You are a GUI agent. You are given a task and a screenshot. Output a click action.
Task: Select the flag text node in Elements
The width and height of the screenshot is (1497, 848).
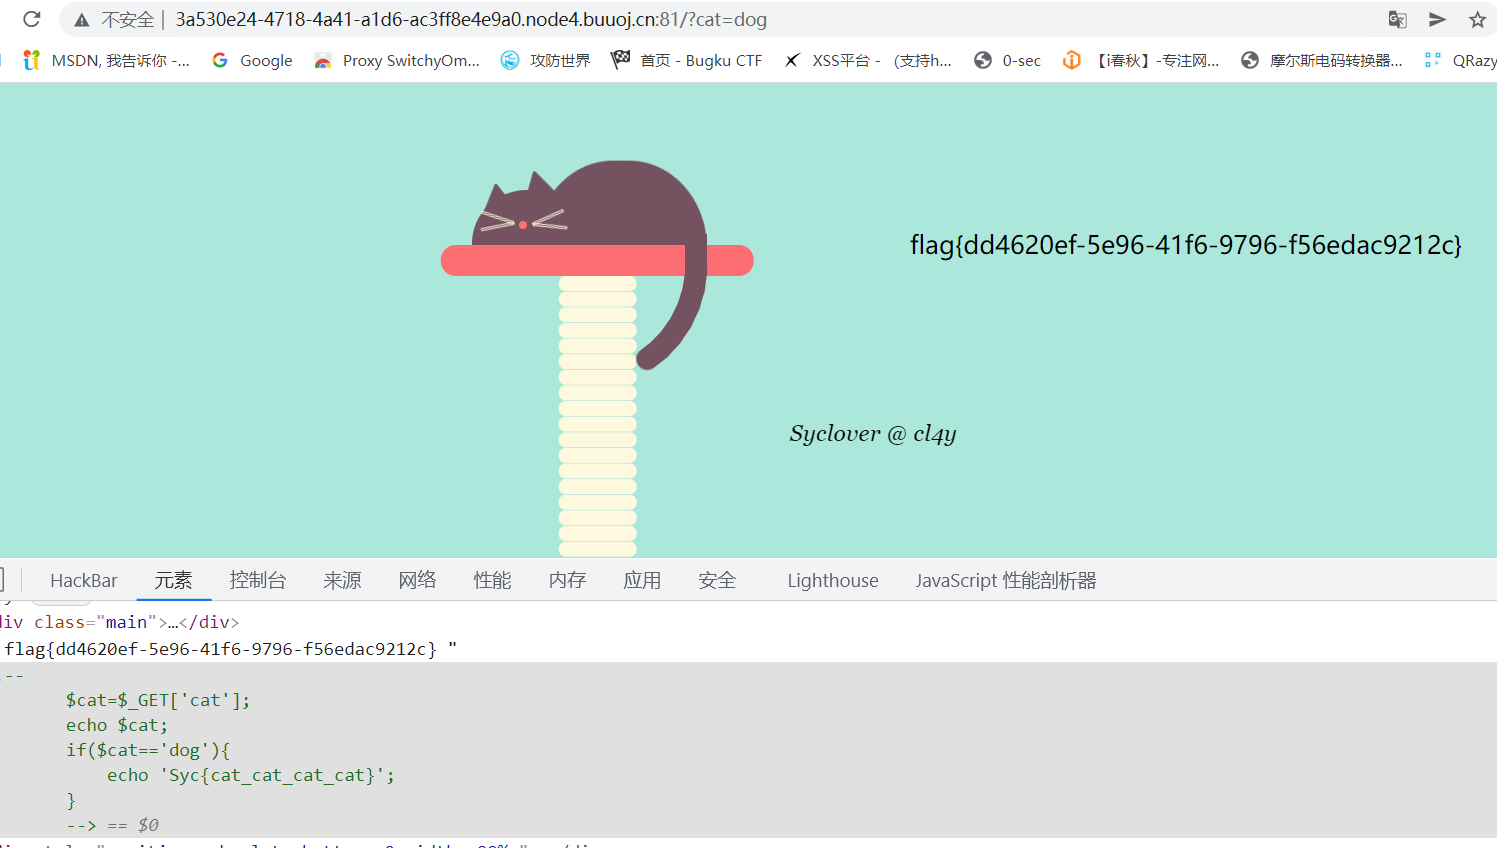(x=220, y=649)
